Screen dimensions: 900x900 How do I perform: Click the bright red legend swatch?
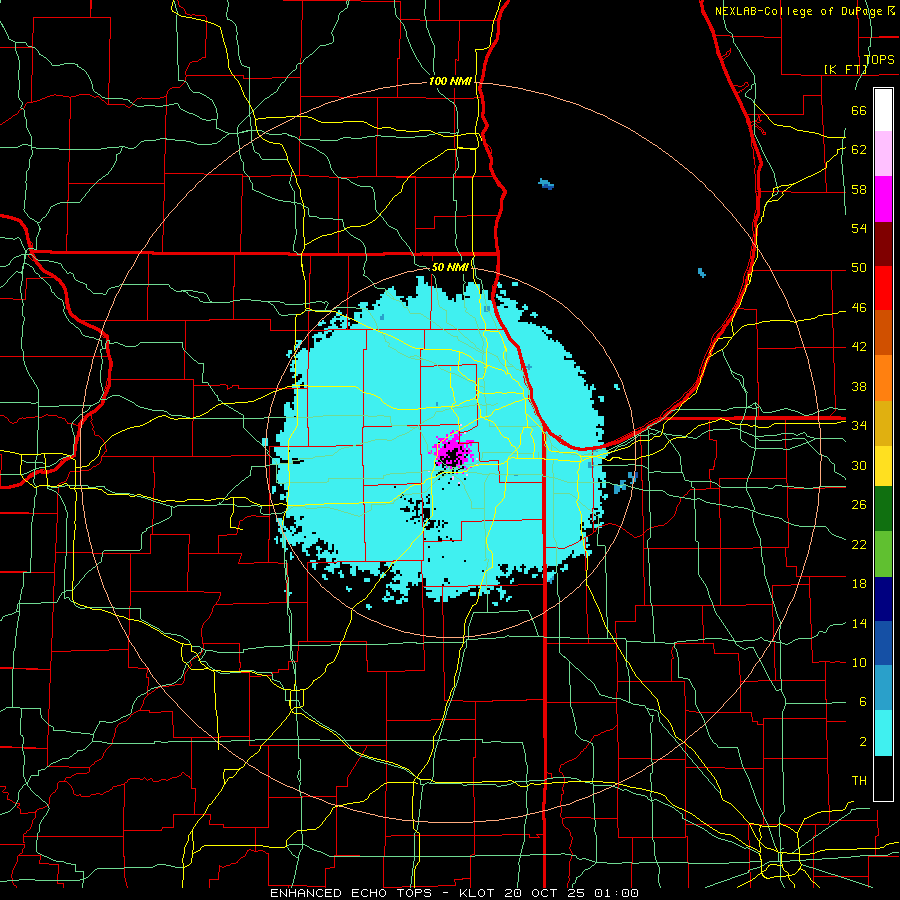883,288
